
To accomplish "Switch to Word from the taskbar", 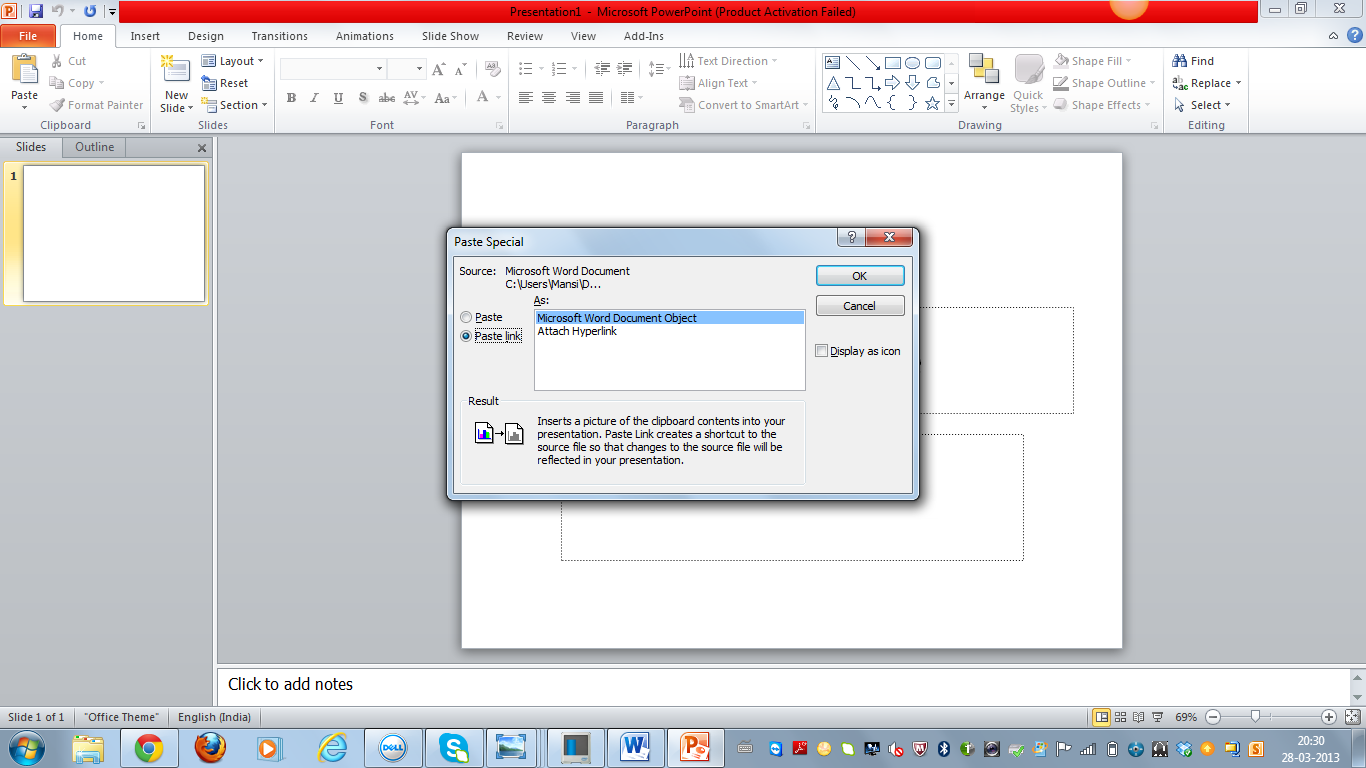I will point(635,748).
